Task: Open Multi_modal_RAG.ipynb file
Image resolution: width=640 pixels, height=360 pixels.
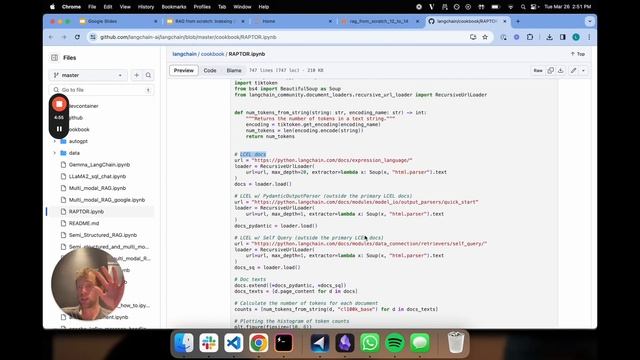Action: pyautogui.click(x=97, y=188)
